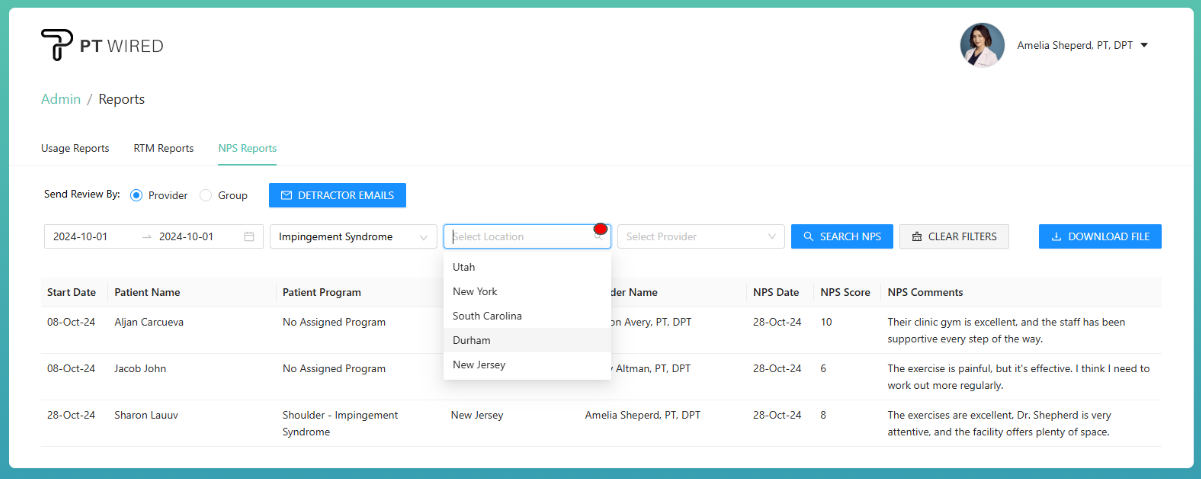Click the Download File button
This screenshot has width=1201, height=479.
tap(1100, 237)
